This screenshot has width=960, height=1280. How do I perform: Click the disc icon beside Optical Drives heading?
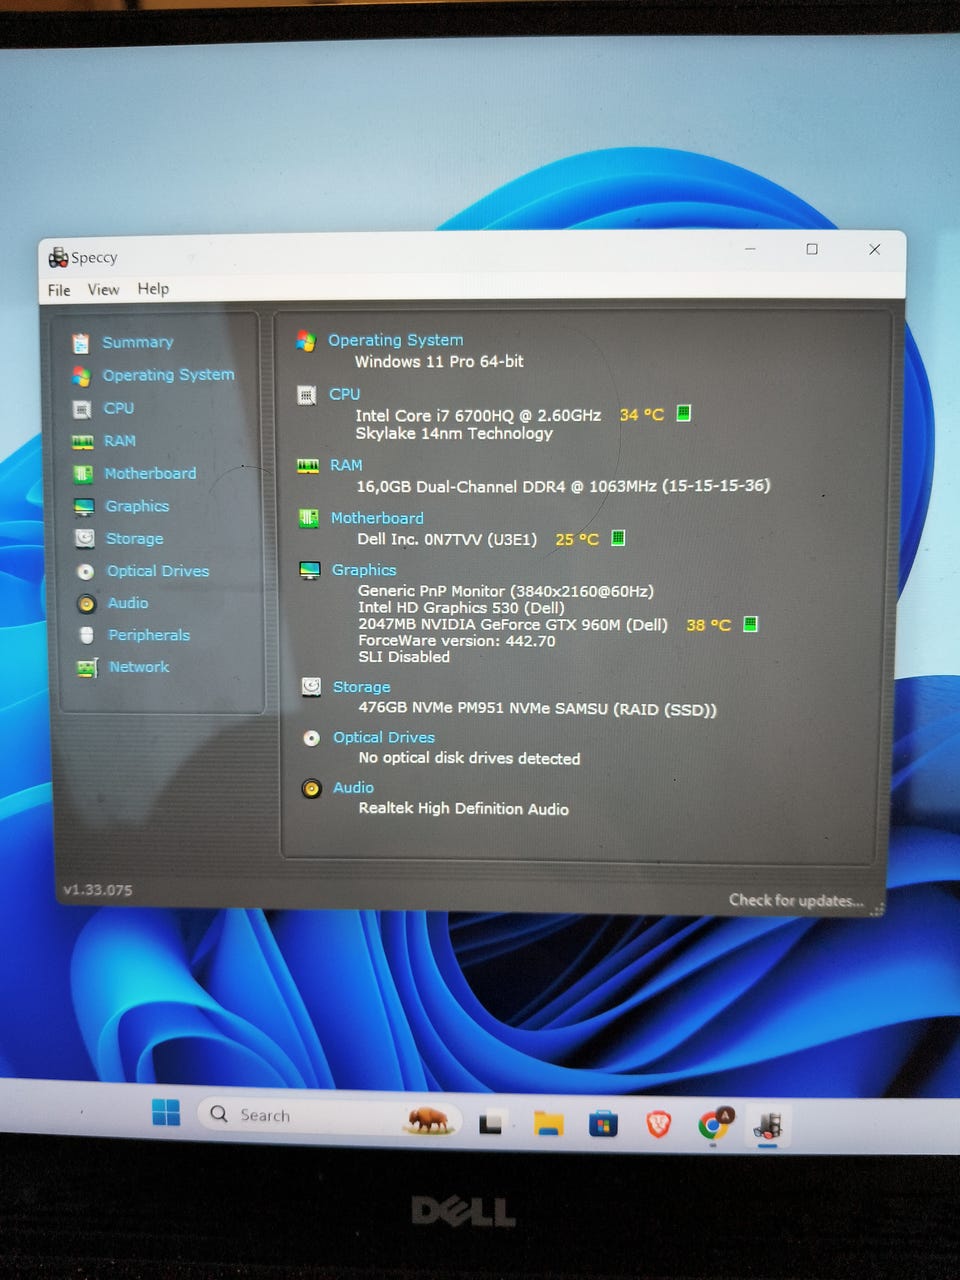(x=312, y=738)
